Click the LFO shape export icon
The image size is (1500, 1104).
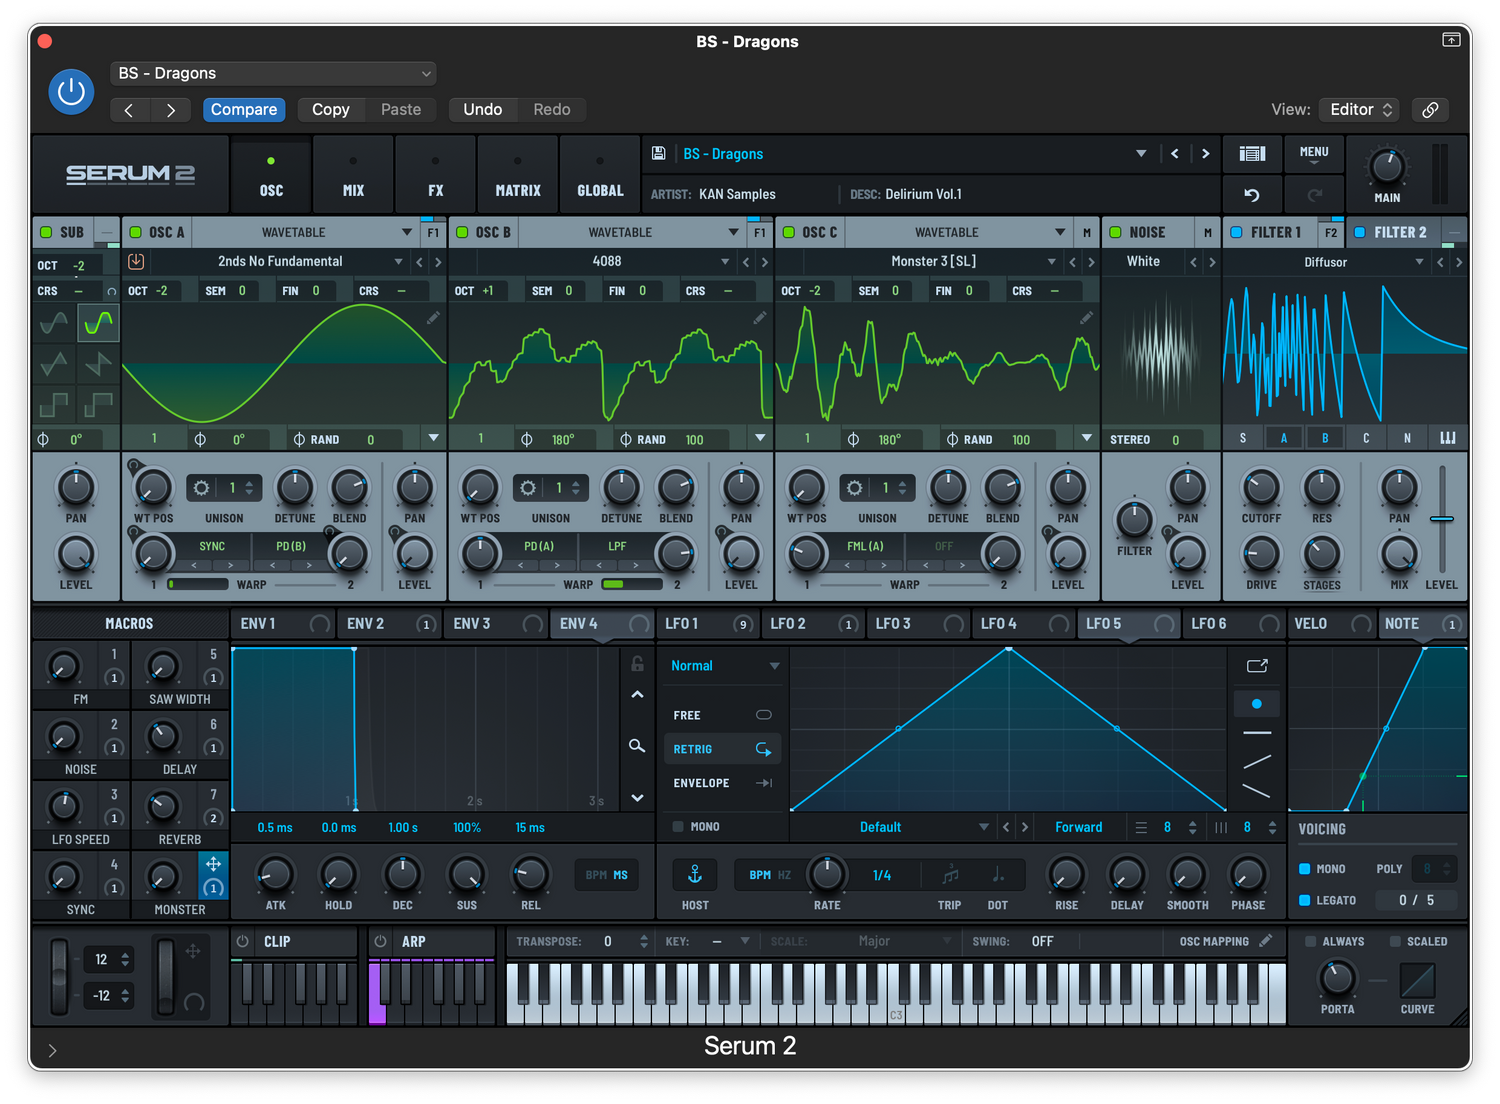[x=1257, y=666]
